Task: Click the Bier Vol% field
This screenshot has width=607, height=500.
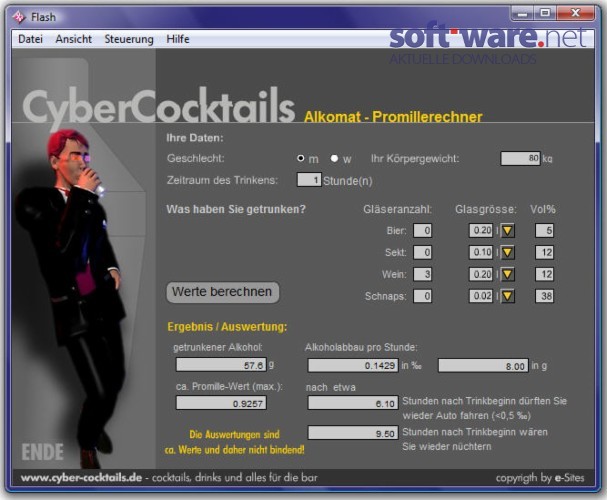Action: [x=544, y=231]
